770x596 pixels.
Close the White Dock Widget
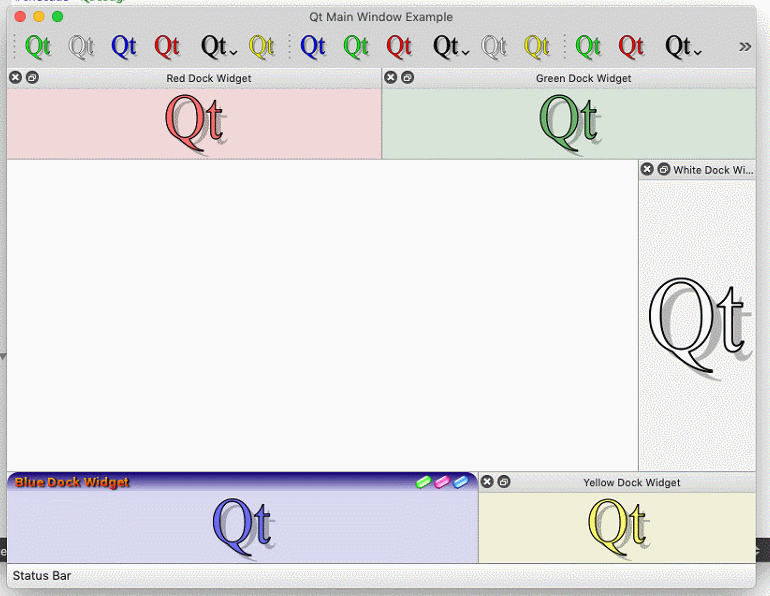coord(647,169)
